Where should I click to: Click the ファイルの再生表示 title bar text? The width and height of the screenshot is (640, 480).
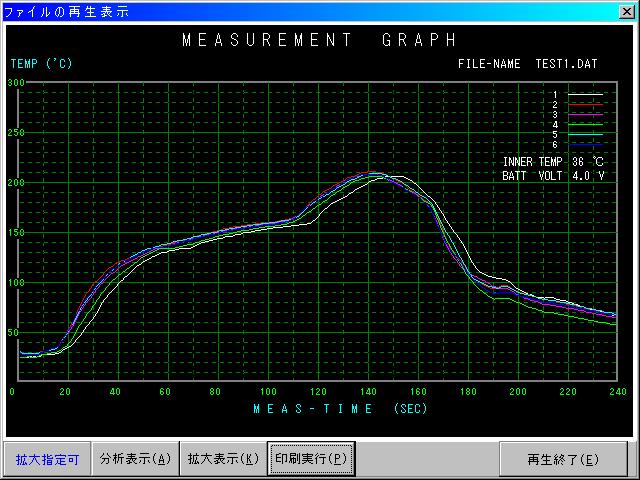(66, 11)
